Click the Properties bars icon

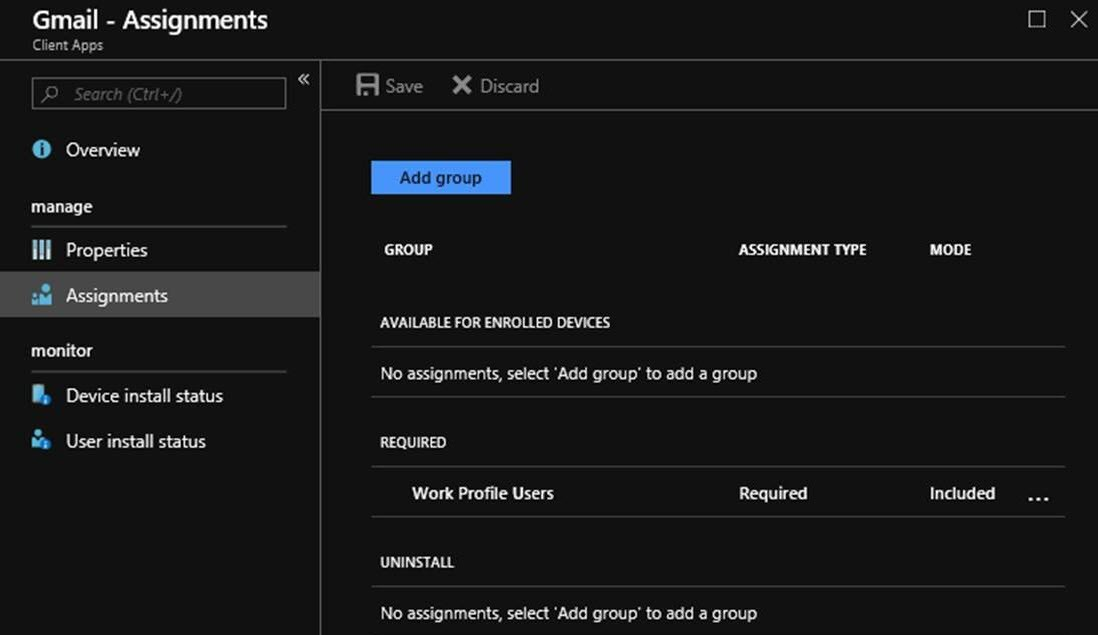(41, 250)
